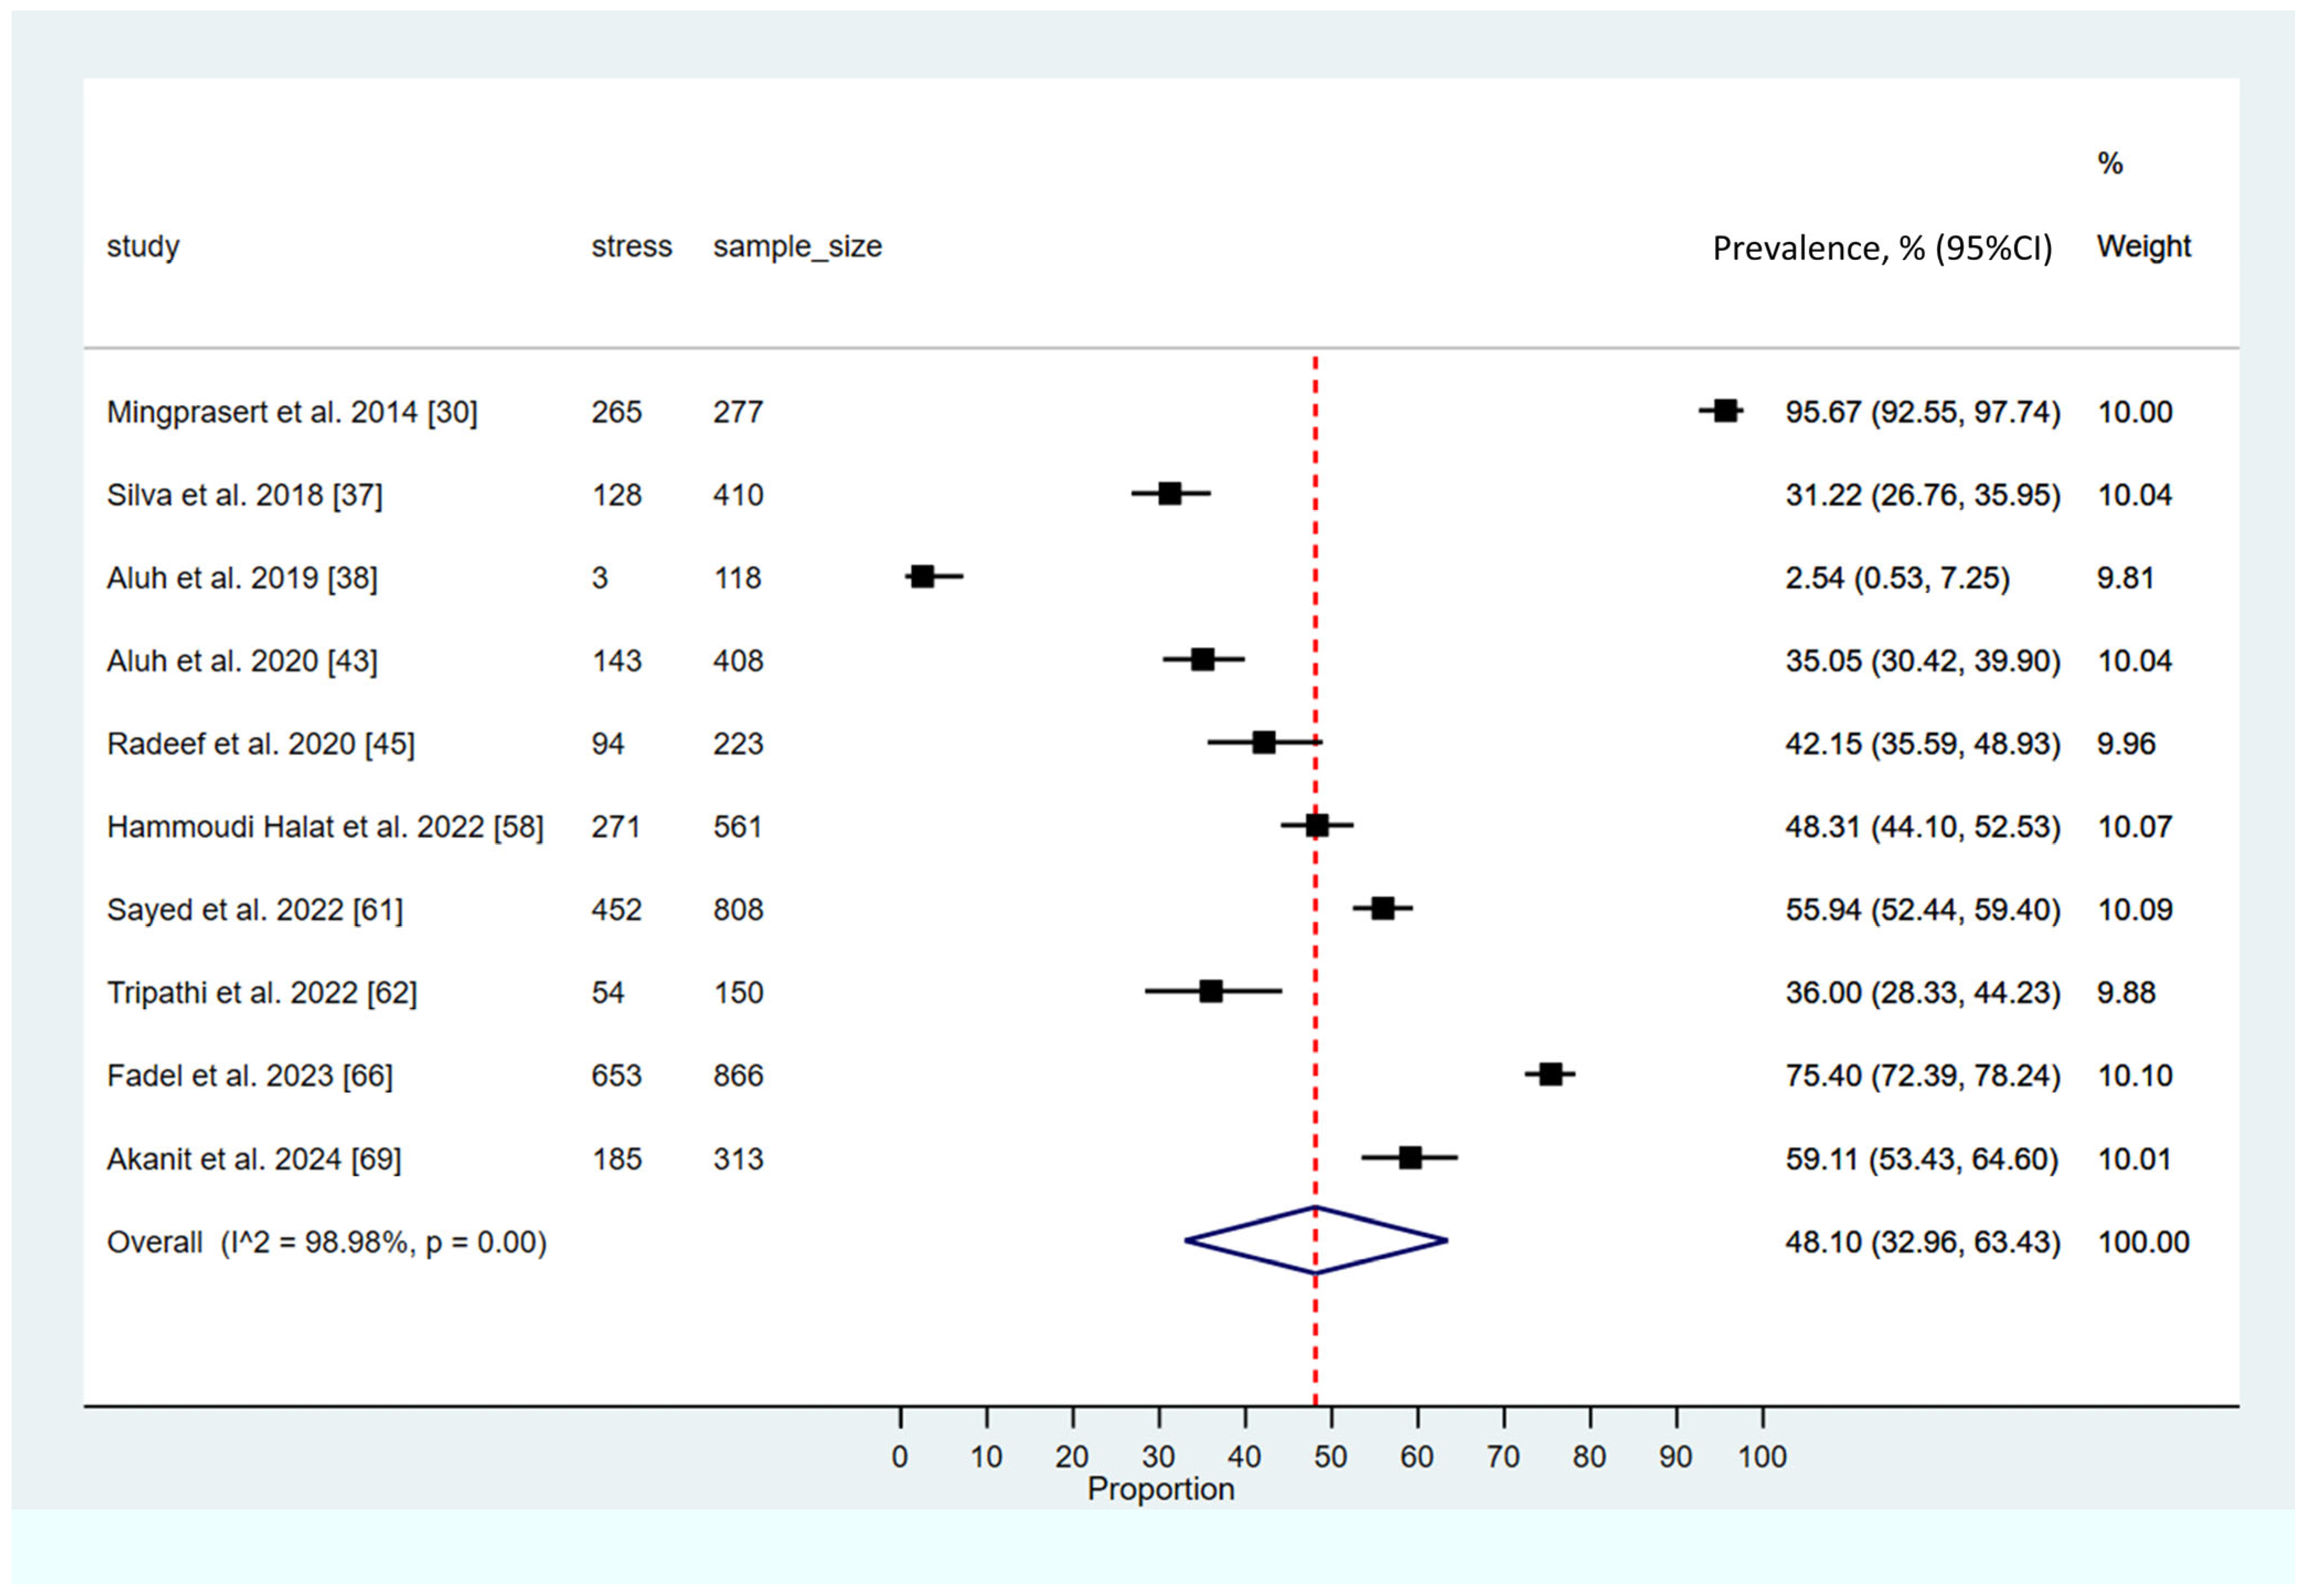Click the Overall (I^2 = 98.98%) row label

point(327,1242)
